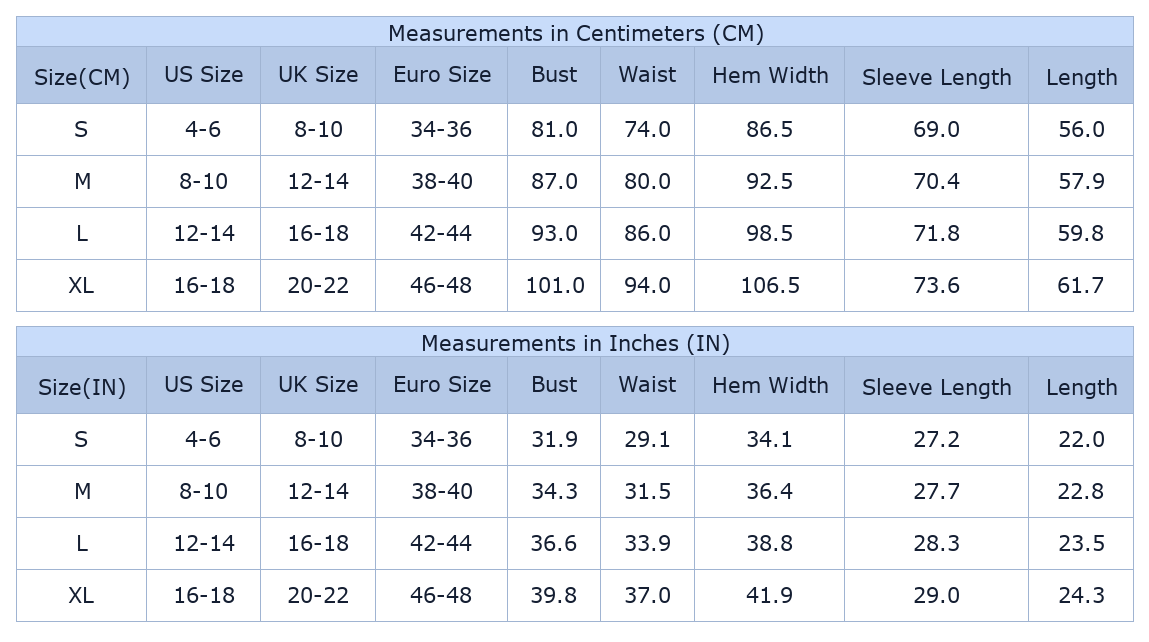Click the hem width value 106.5
1149x642 pixels.
click(x=770, y=285)
